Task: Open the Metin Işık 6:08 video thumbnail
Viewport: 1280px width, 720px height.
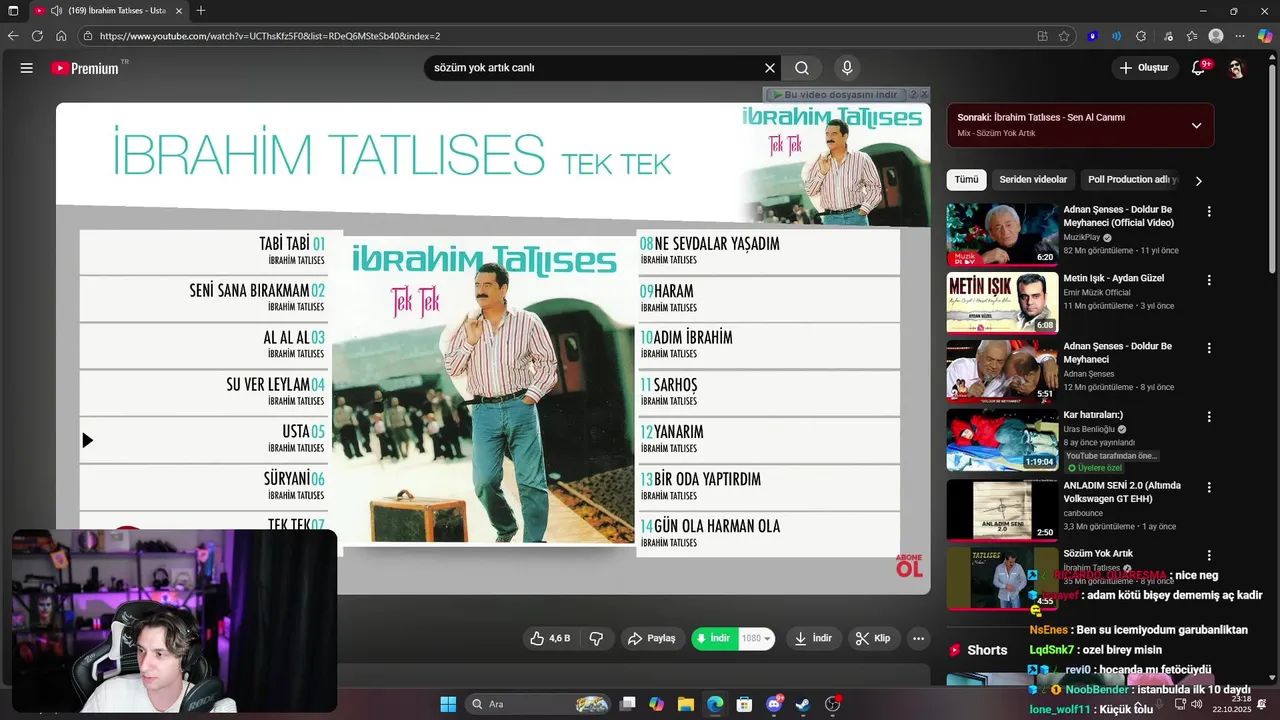Action: 1002,302
